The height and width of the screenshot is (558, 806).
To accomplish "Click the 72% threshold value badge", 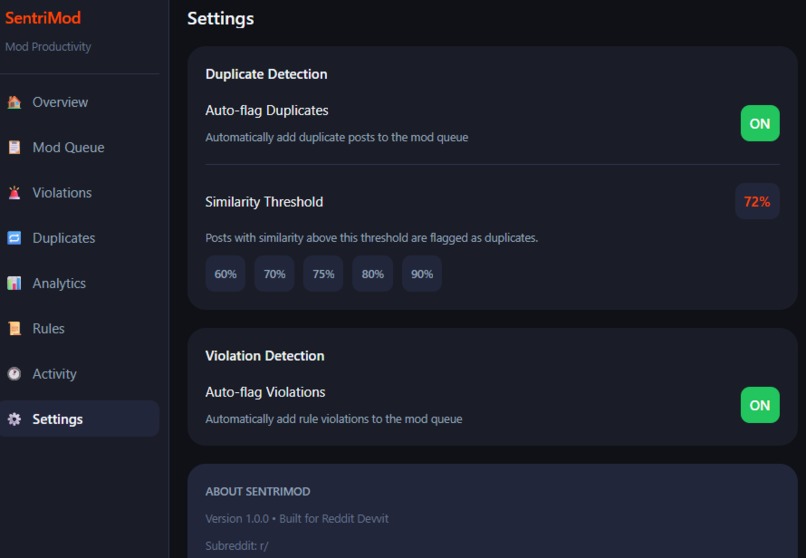I will tap(757, 201).
